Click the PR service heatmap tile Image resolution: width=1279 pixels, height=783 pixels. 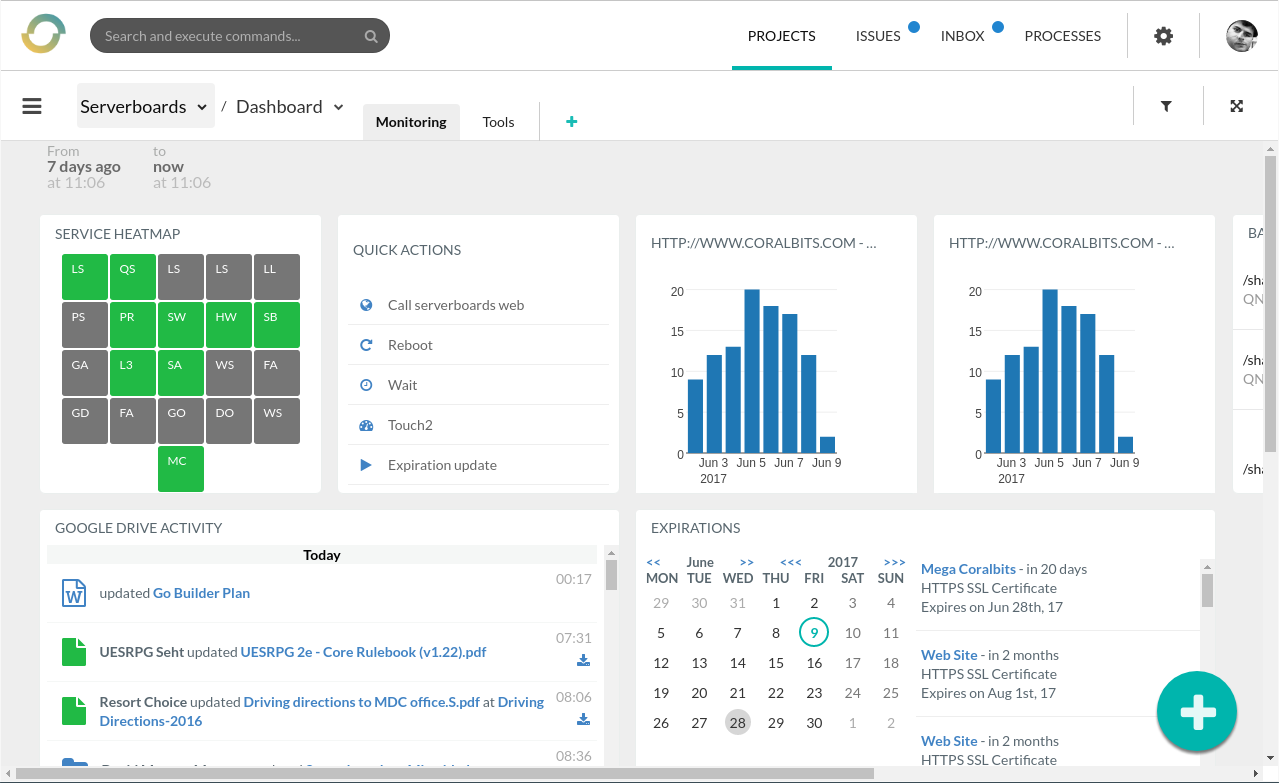pos(133,325)
